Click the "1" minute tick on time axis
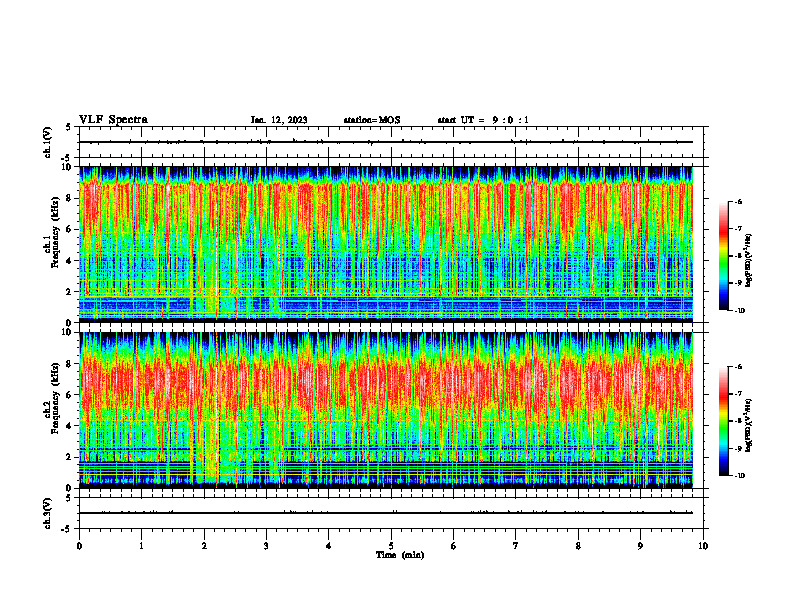The image size is (792, 612). [x=141, y=546]
